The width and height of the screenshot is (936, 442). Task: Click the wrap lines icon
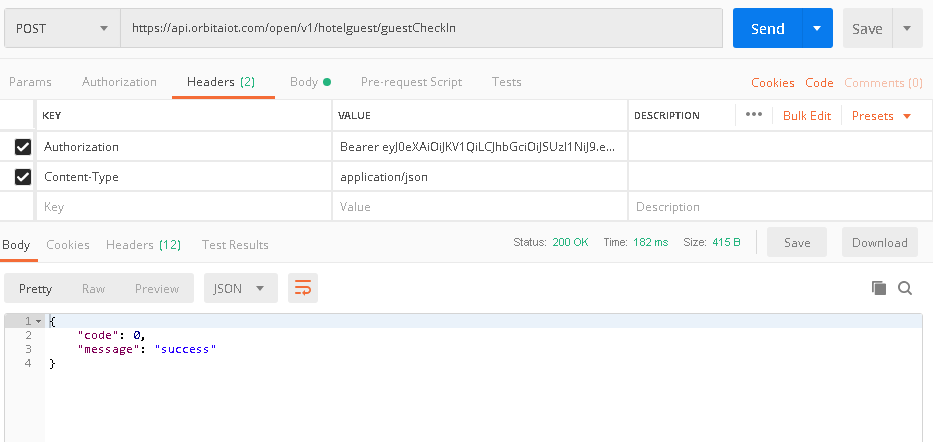point(302,288)
